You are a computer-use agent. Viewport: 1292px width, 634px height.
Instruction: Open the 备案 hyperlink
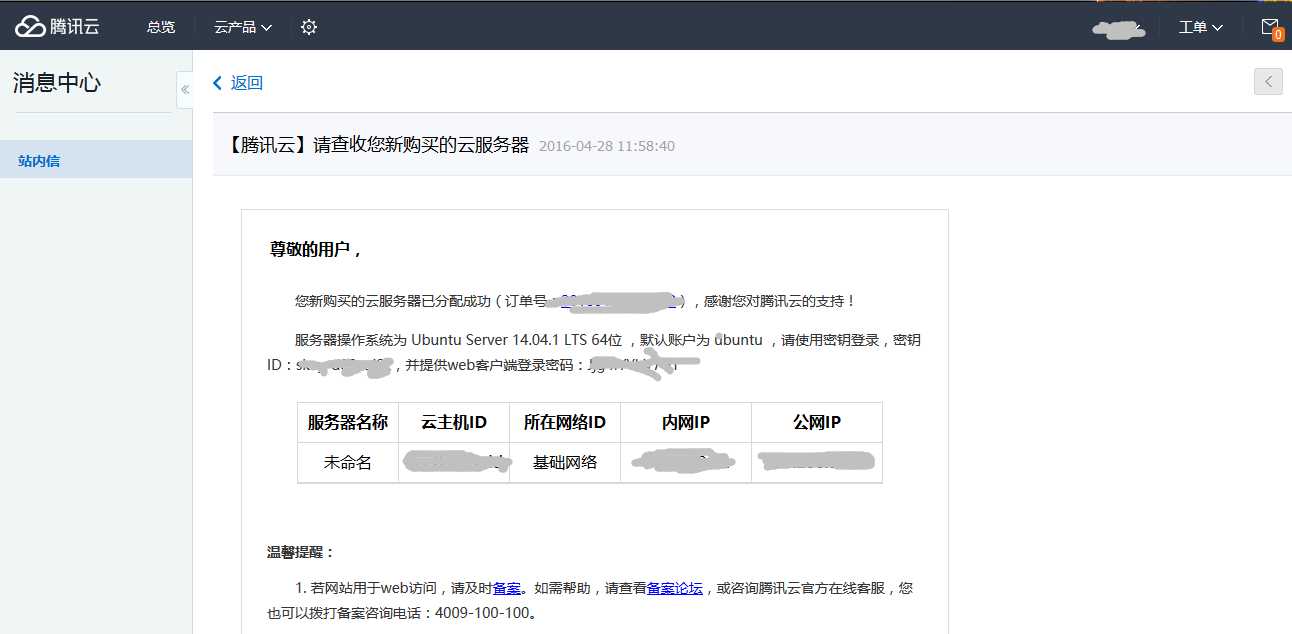tap(505, 588)
